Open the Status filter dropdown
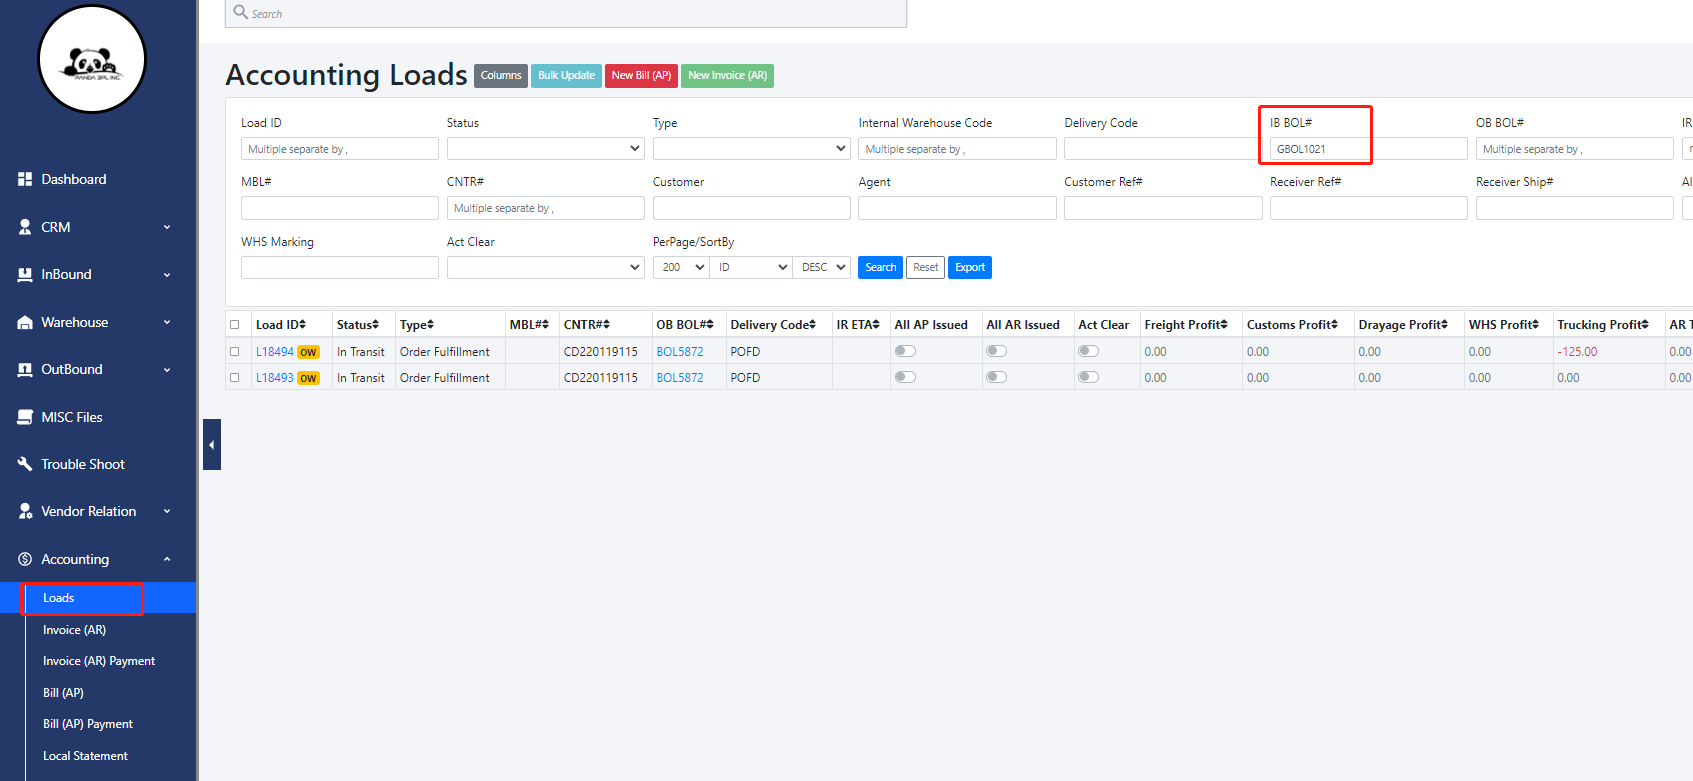 tap(545, 149)
